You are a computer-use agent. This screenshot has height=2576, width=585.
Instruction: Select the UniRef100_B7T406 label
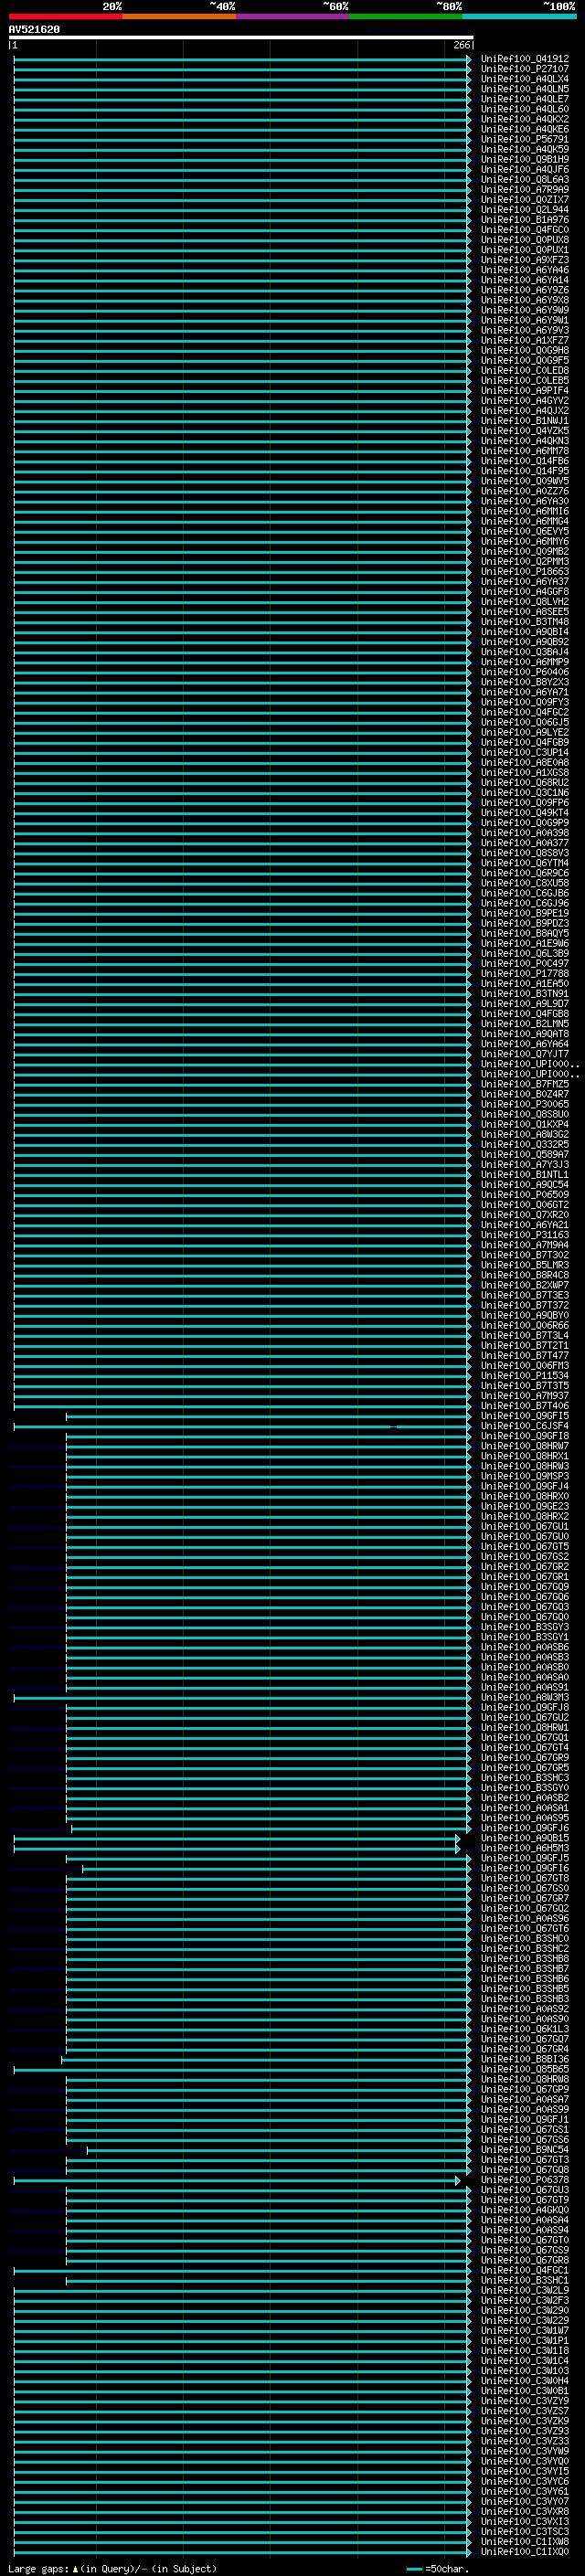click(x=524, y=1406)
